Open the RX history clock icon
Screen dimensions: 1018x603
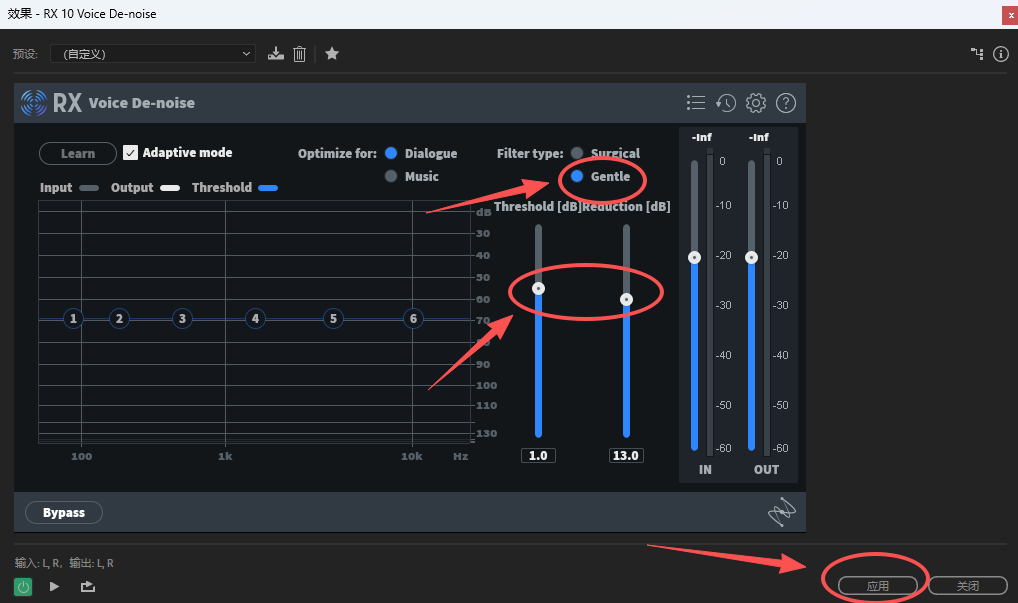click(x=726, y=103)
